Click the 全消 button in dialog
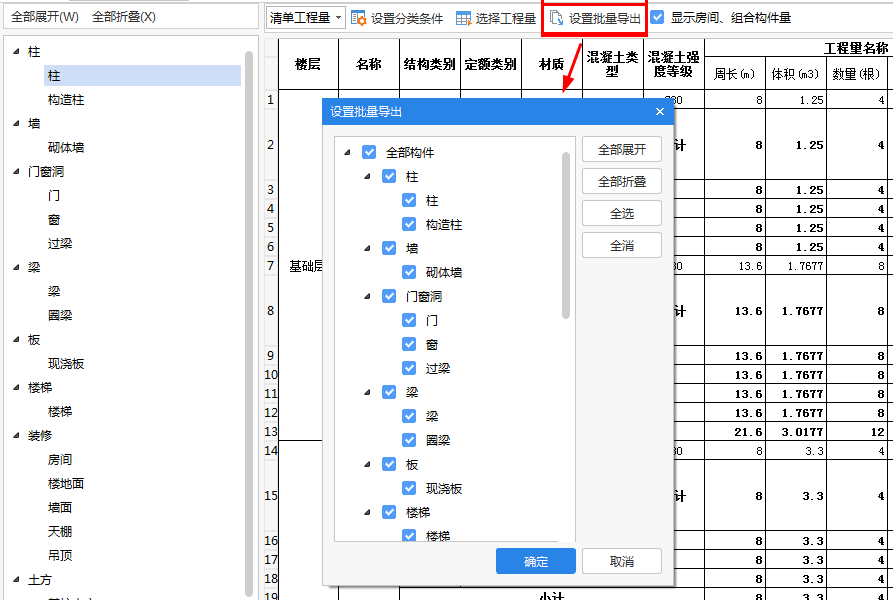This screenshot has height=600, width=893. pos(621,245)
